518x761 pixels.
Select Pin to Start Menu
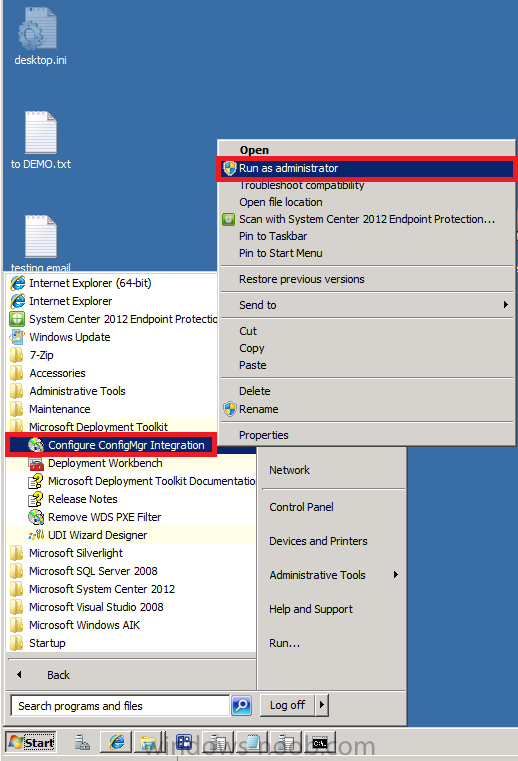click(281, 253)
